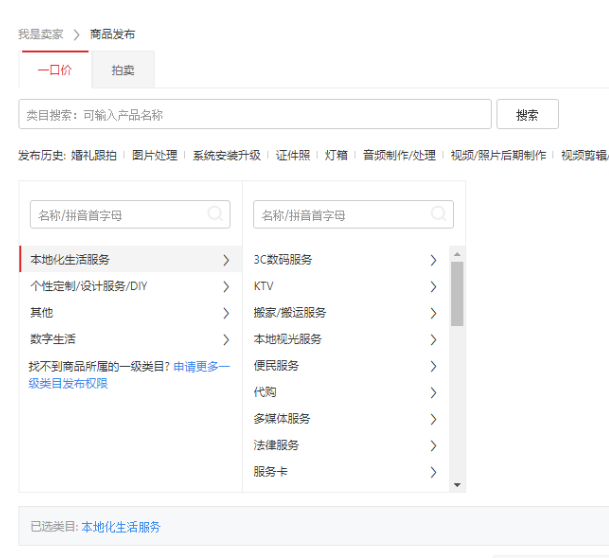Select the 法律服务 subcategory
The height and width of the screenshot is (558, 609).
pos(276,445)
